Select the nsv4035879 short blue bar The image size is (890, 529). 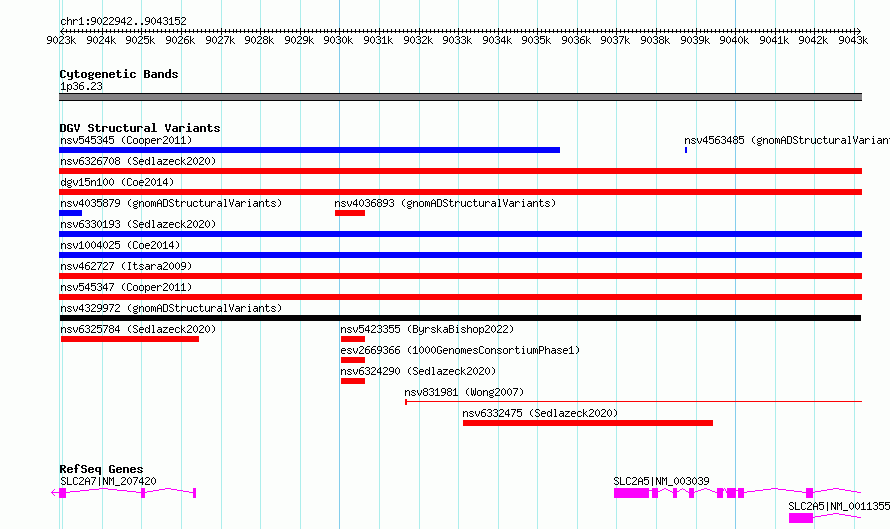pyautogui.click(x=70, y=213)
